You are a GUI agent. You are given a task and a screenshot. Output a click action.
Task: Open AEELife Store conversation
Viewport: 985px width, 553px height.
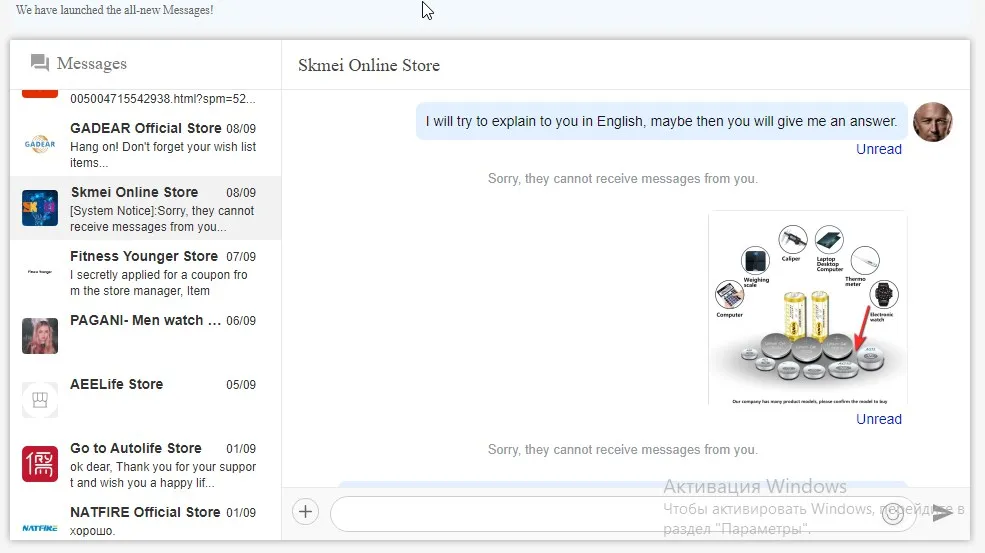click(145, 400)
